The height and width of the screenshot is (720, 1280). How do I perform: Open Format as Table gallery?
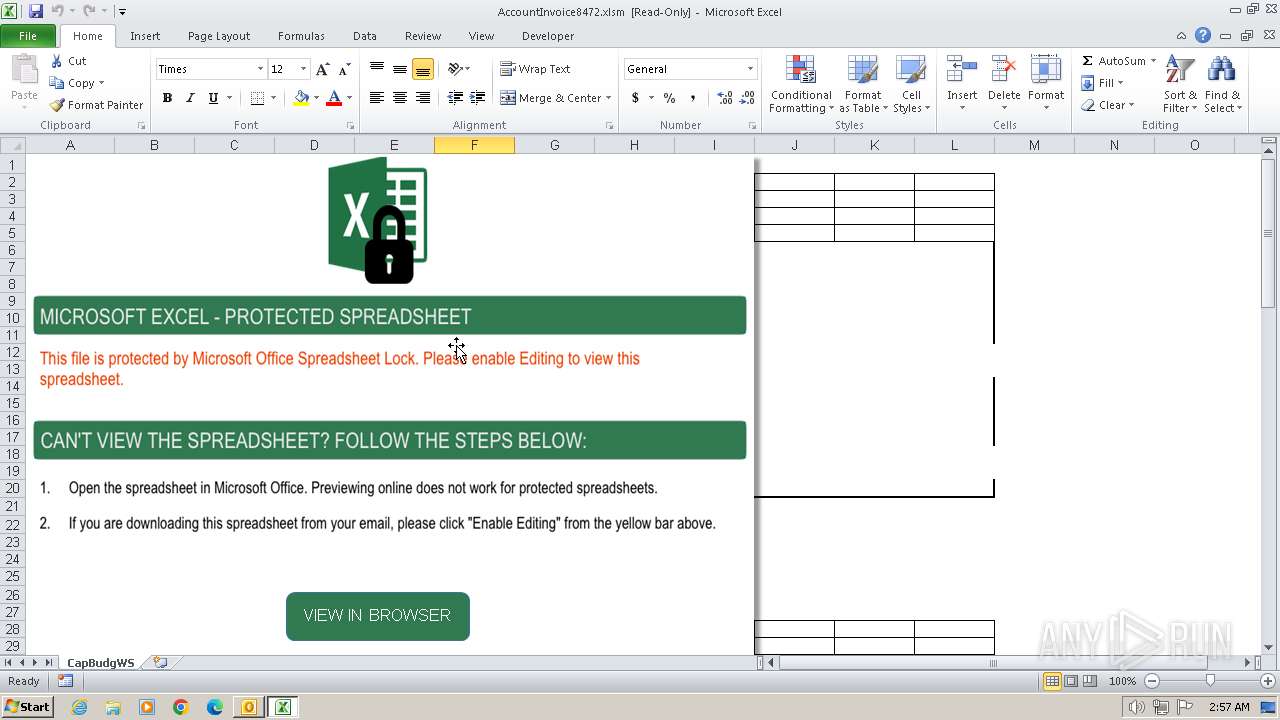pyautogui.click(x=863, y=85)
